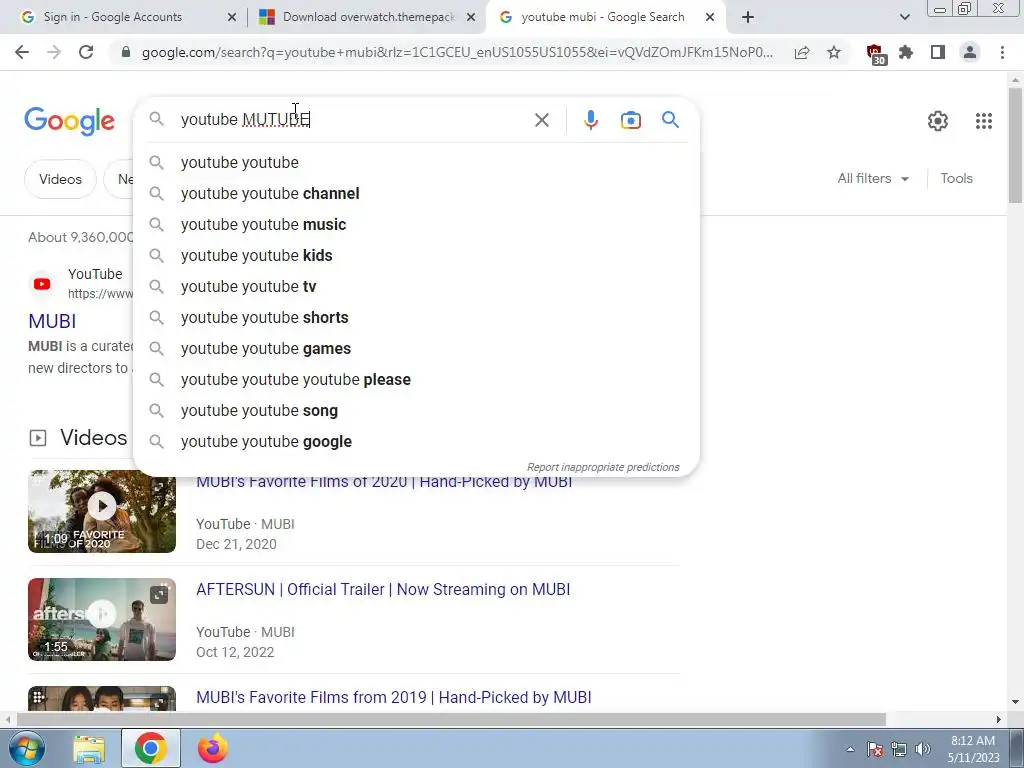Close the youtube mubi Google Search tab
This screenshot has width=1024, height=768.
point(710,17)
